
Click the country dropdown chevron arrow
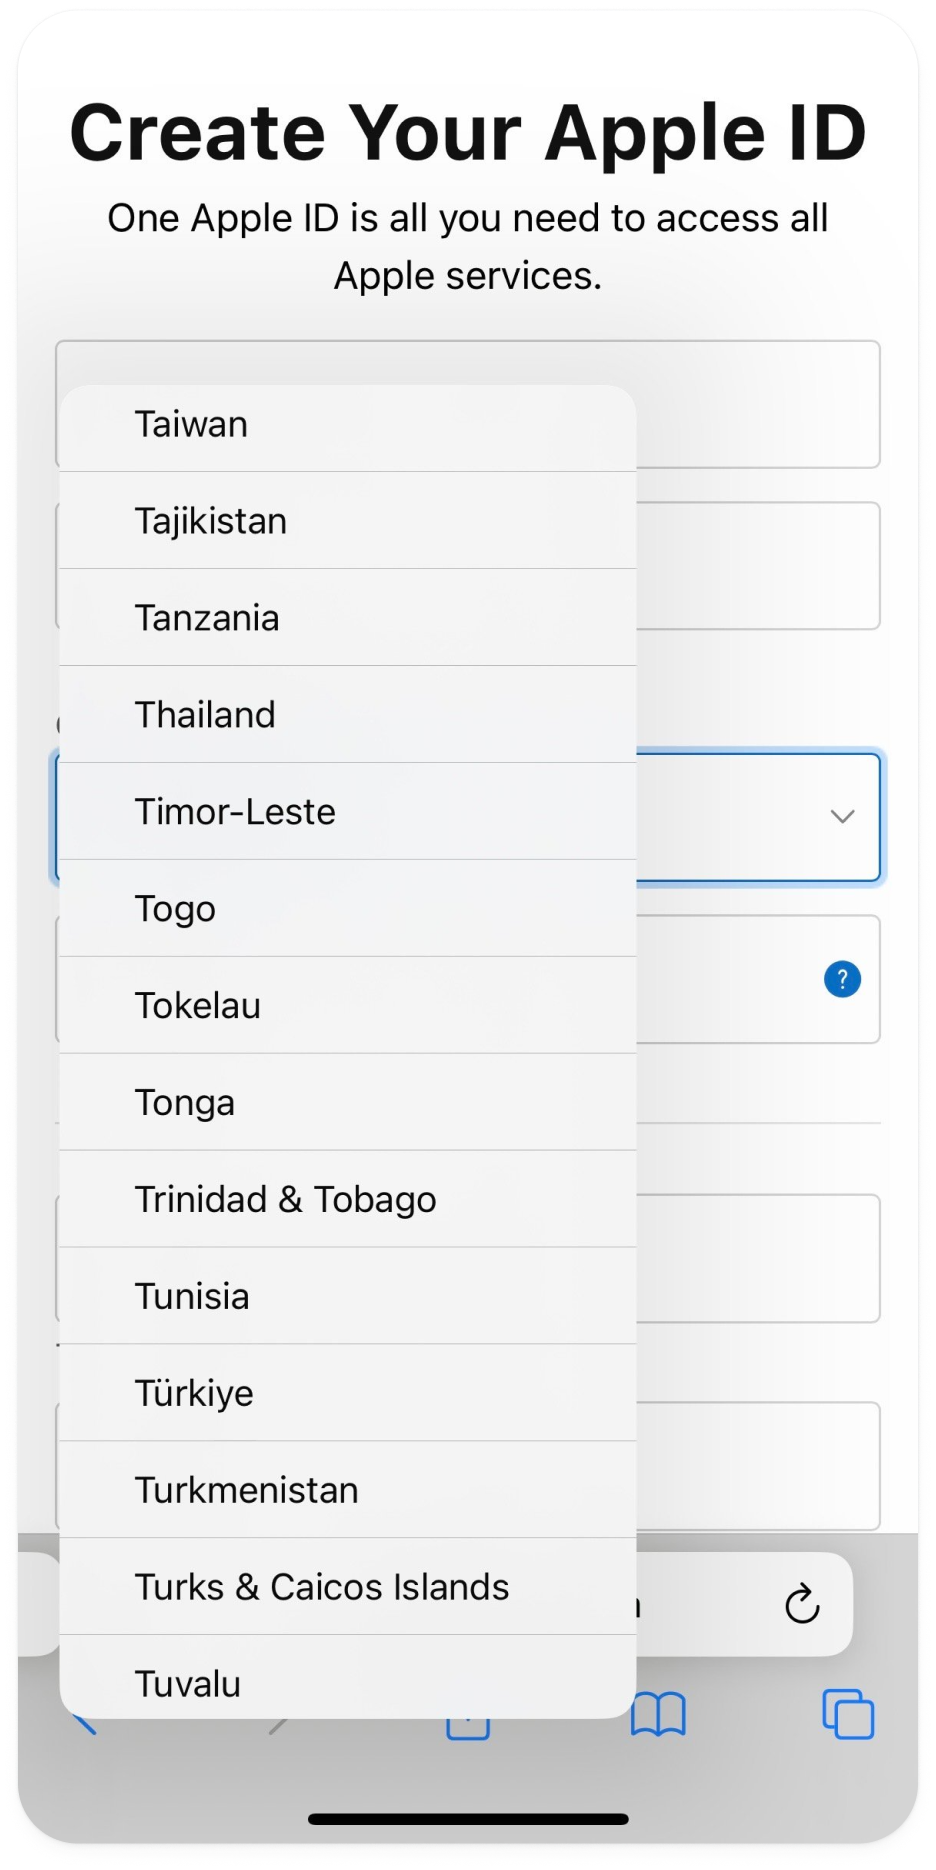tap(842, 817)
